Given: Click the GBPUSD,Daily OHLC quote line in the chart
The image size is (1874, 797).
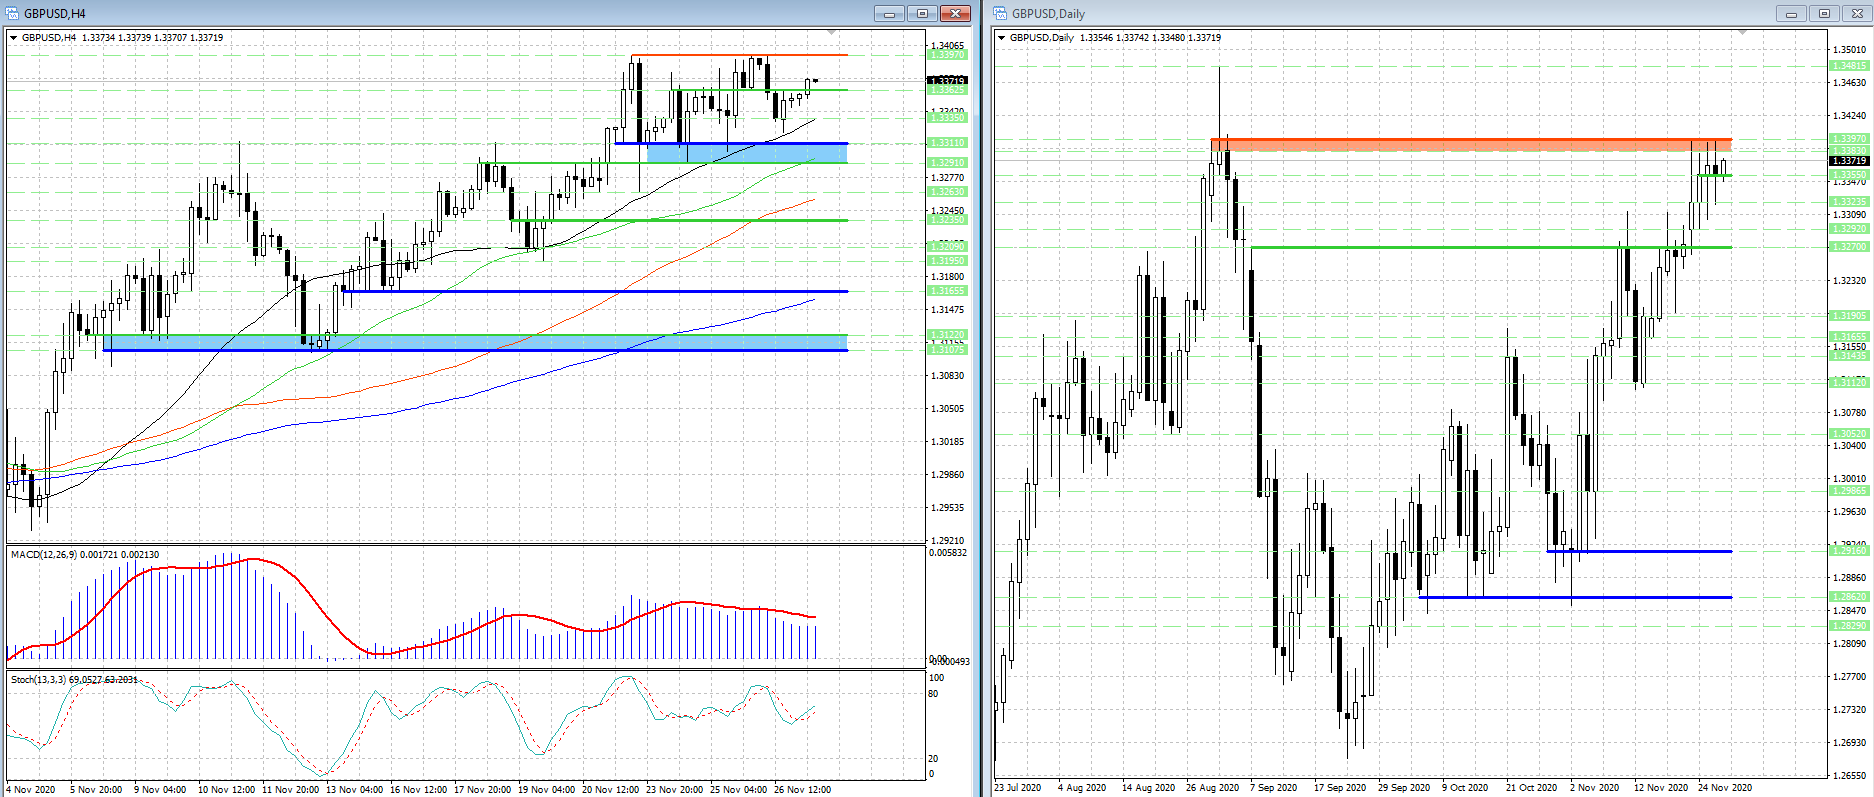Looking at the screenshot, I should pos(1115,38).
